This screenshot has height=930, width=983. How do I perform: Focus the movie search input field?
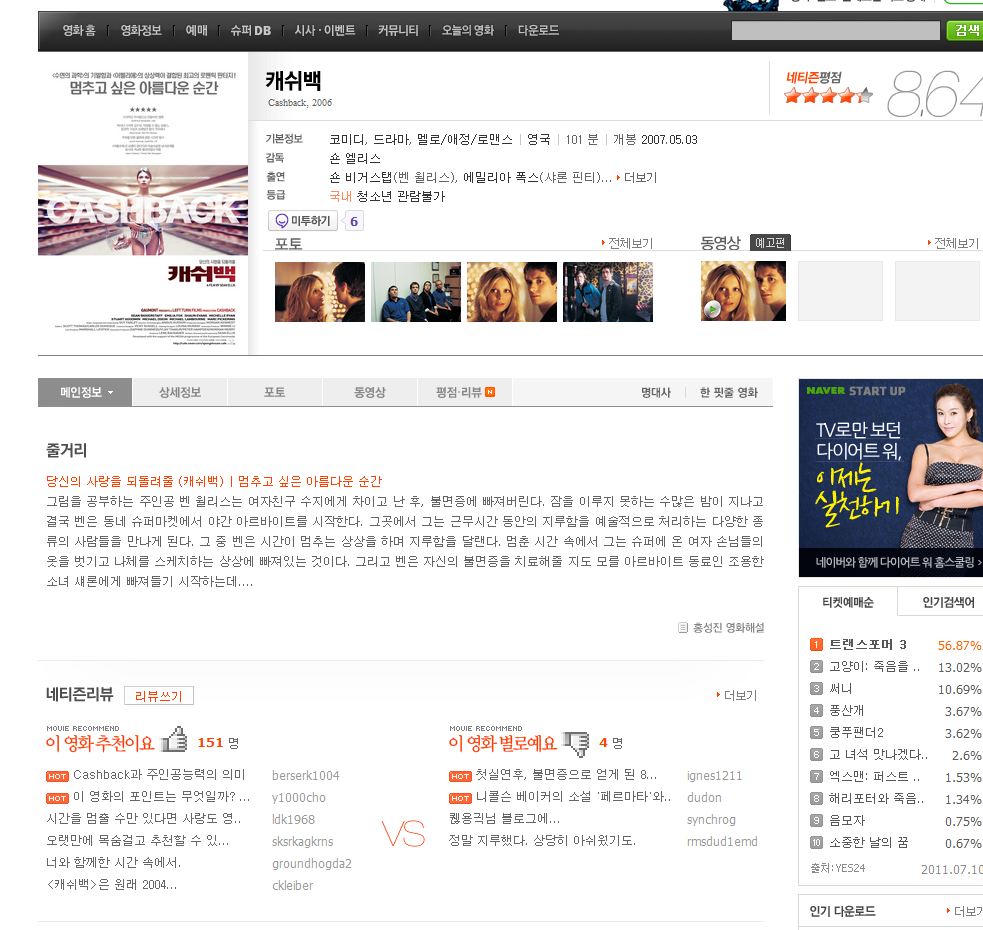coord(835,30)
